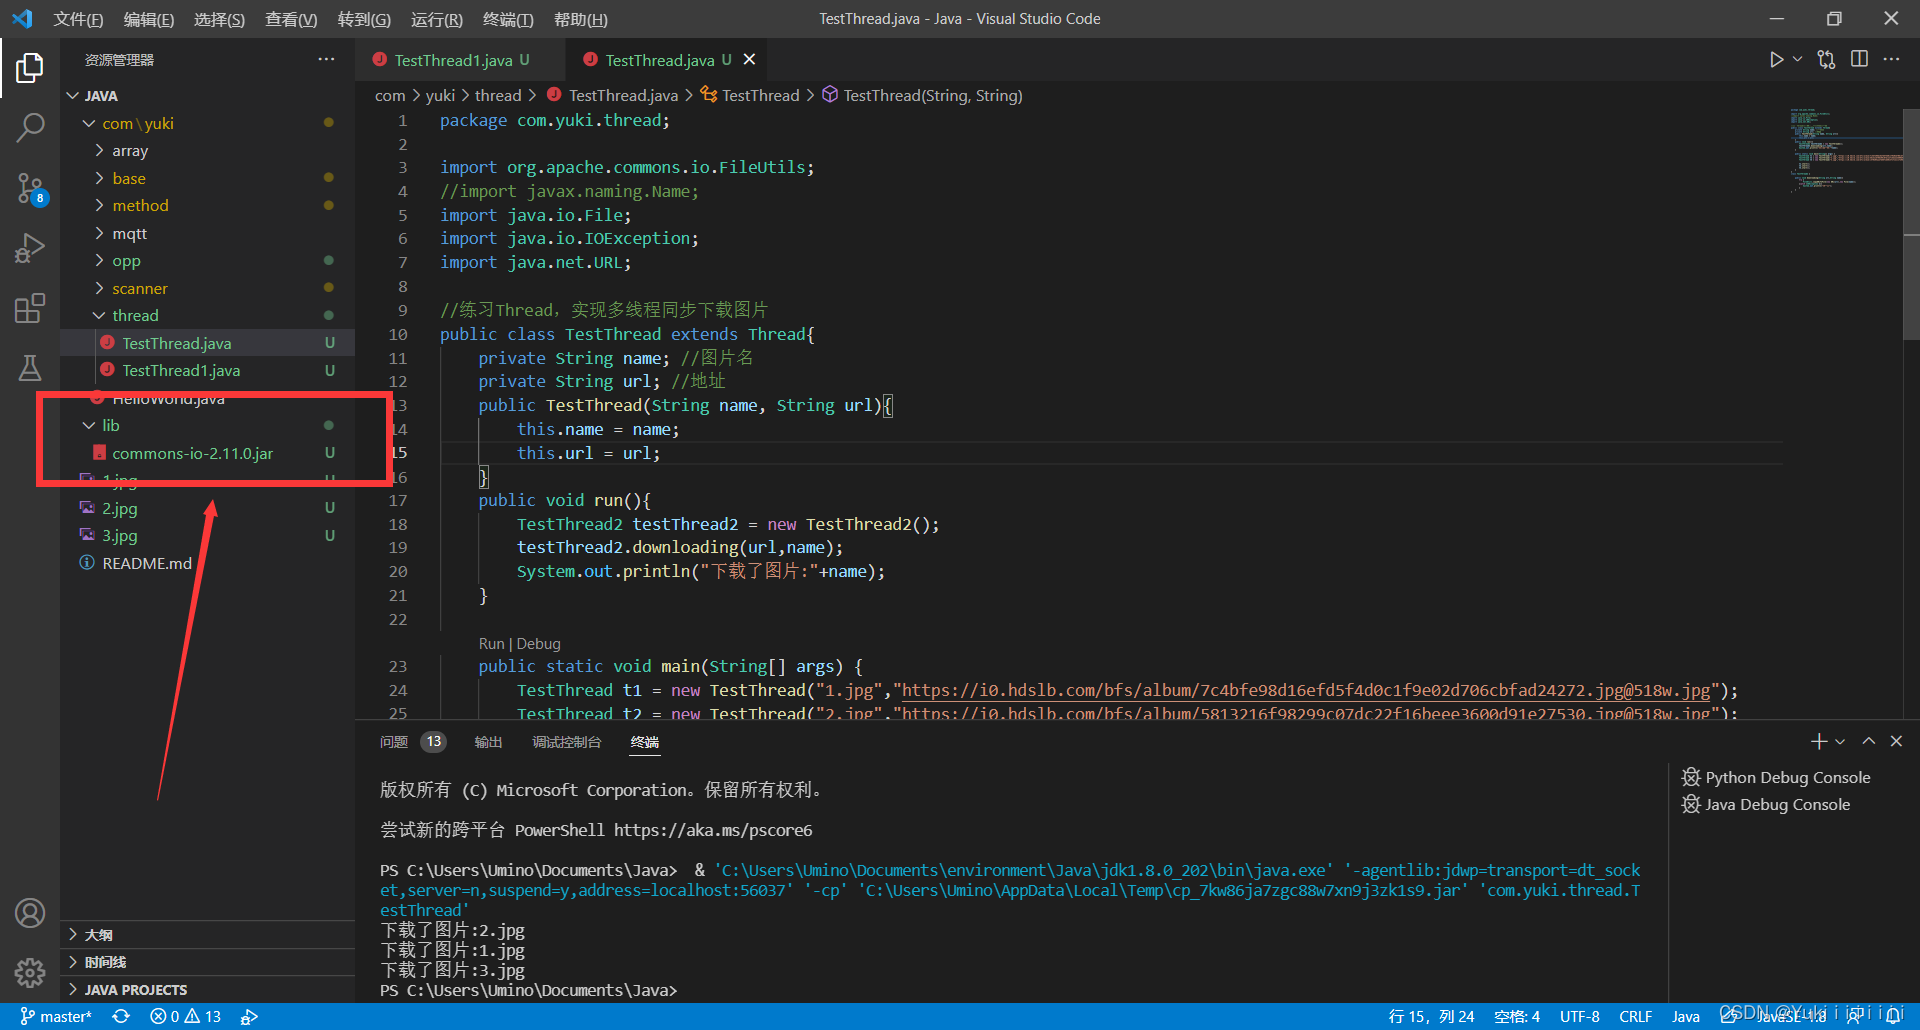Show errors and warnings count in status bar
The height and width of the screenshot is (1030, 1920).
pos(185,1016)
